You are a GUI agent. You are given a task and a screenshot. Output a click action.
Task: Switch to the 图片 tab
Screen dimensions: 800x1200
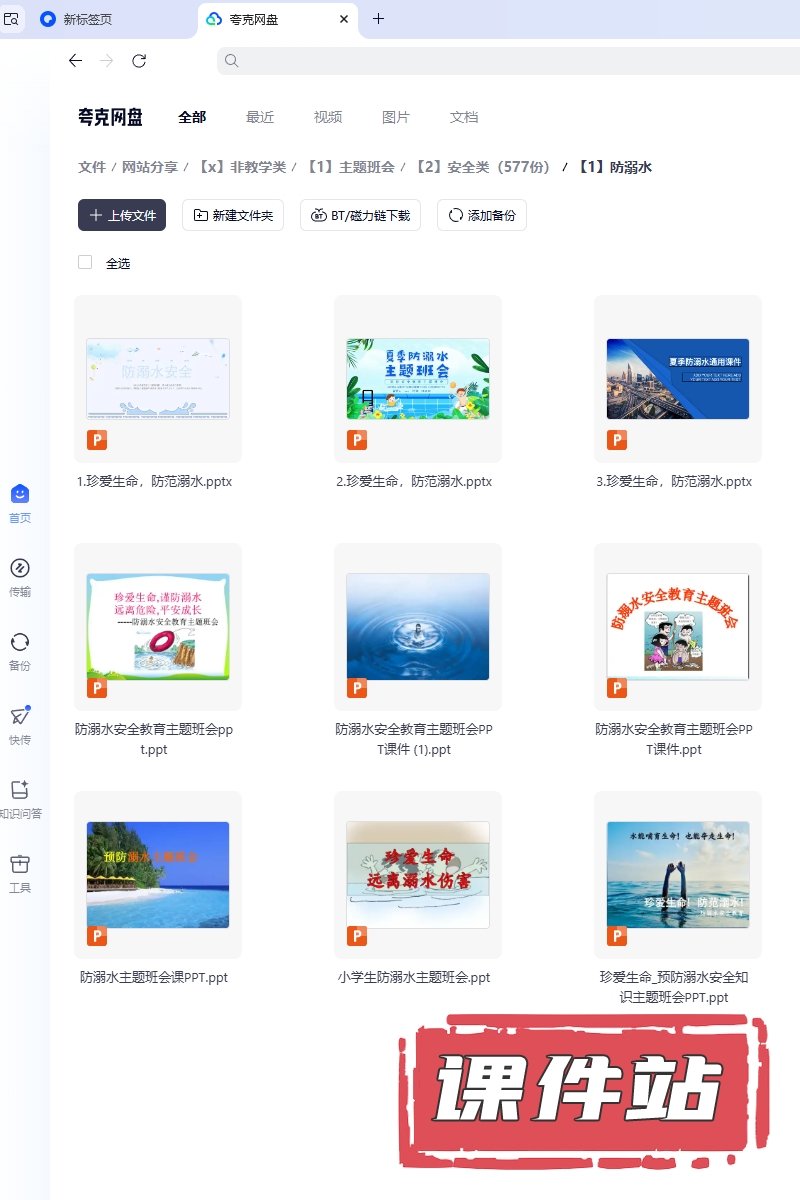coord(396,117)
